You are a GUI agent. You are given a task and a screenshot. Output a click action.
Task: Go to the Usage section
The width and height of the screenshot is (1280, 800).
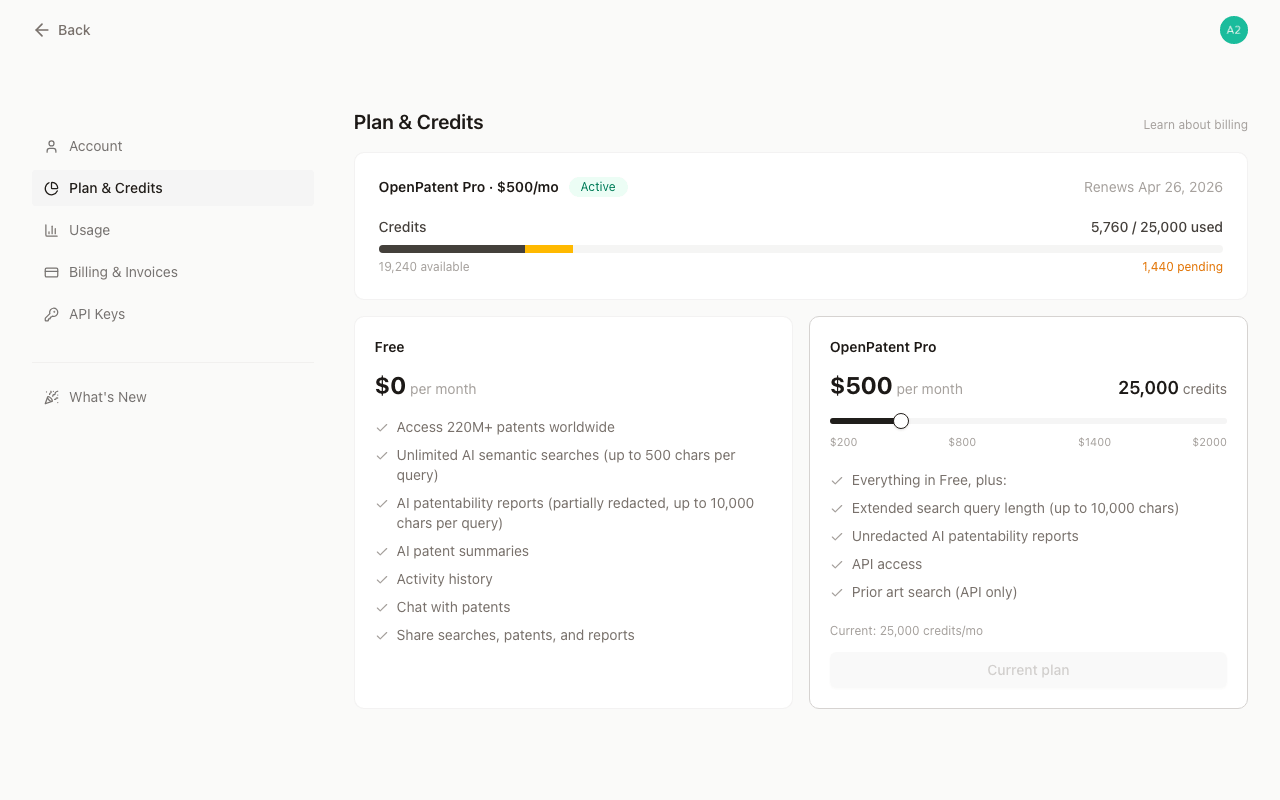click(90, 230)
